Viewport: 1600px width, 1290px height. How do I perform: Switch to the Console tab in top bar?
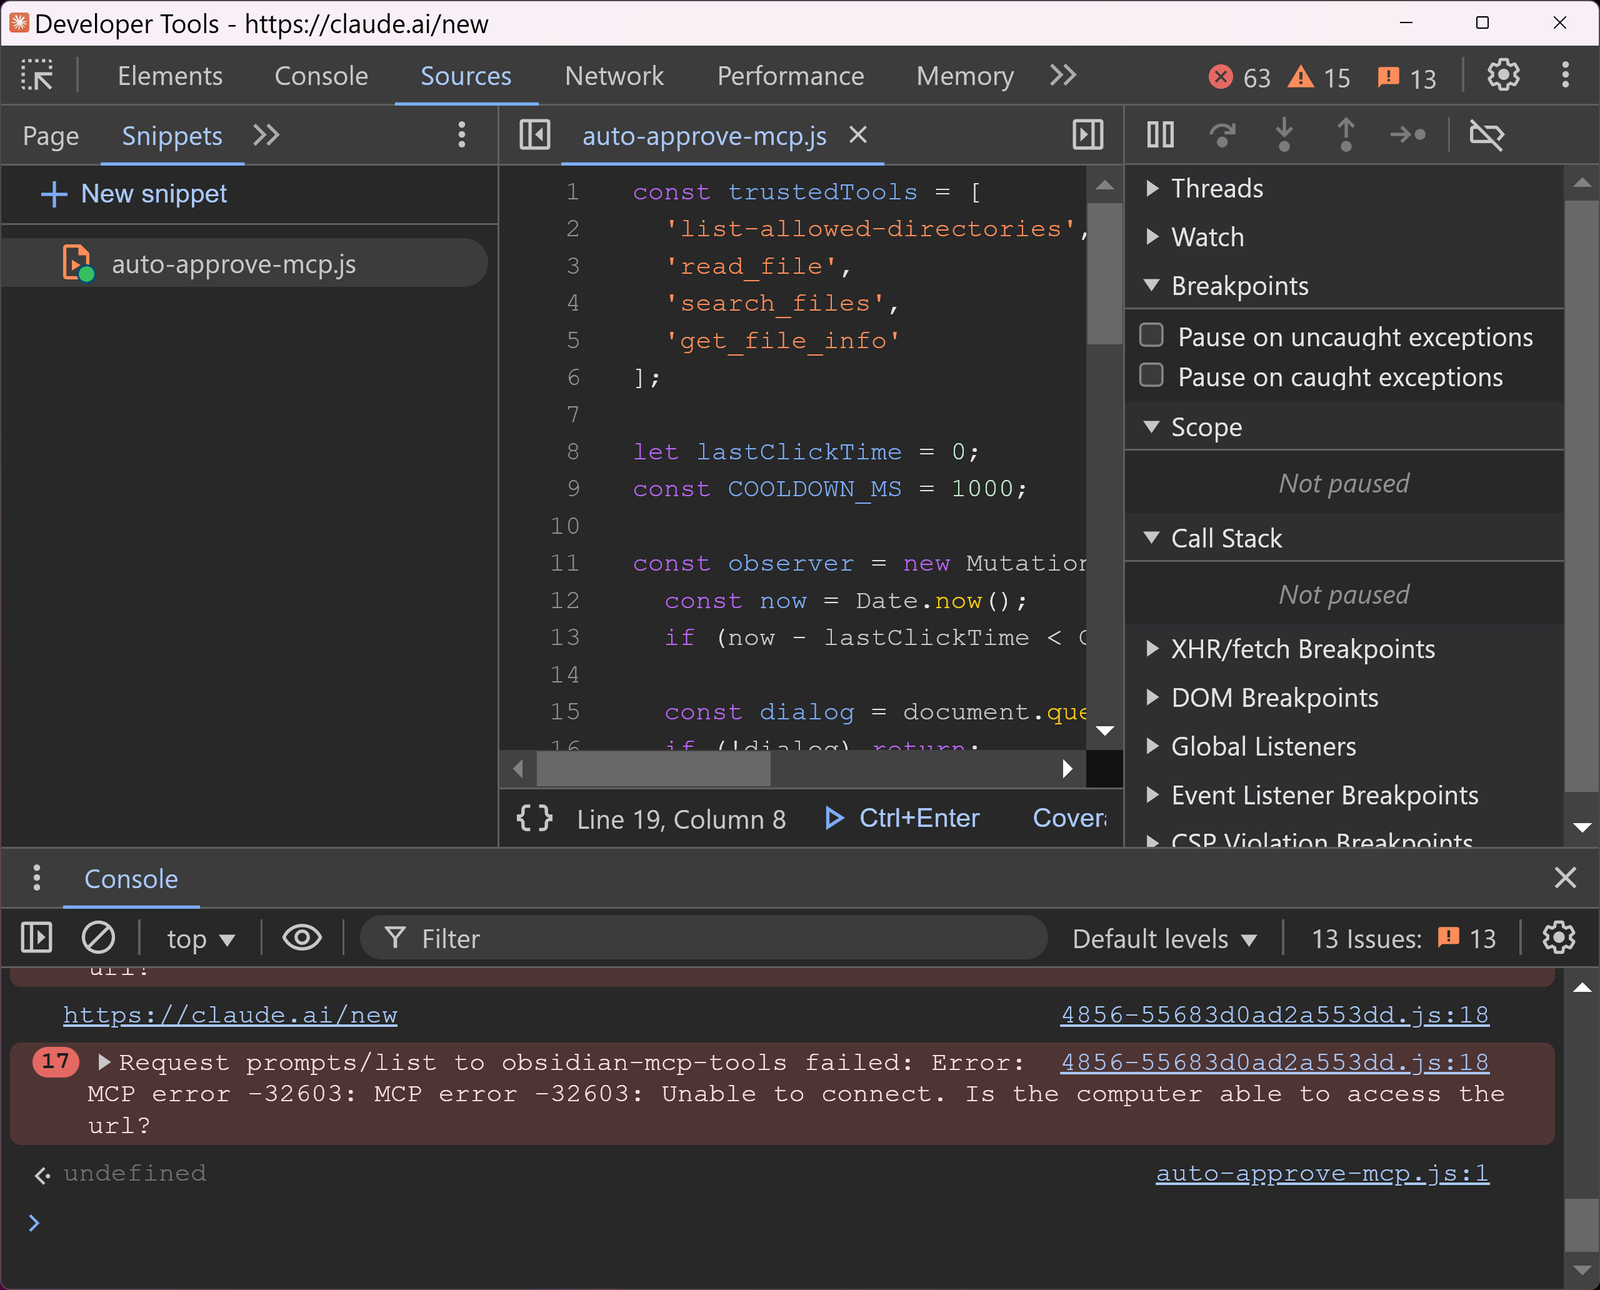click(x=321, y=76)
